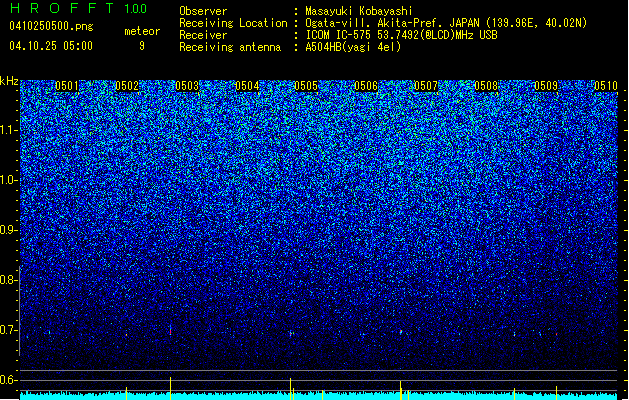Viewport: 629px width, 400px height.
Task: Select the file name 0410250500.png
Action: (51, 26)
